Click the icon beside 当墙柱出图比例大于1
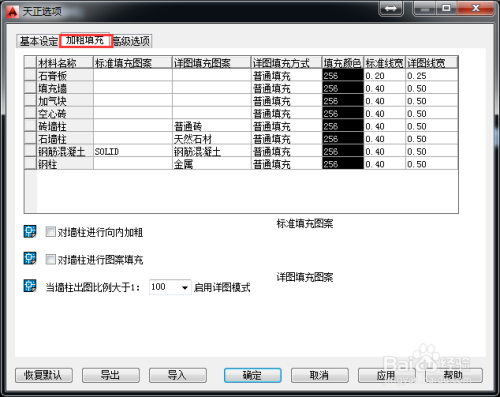This screenshot has height=397, width=500. (x=30, y=286)
